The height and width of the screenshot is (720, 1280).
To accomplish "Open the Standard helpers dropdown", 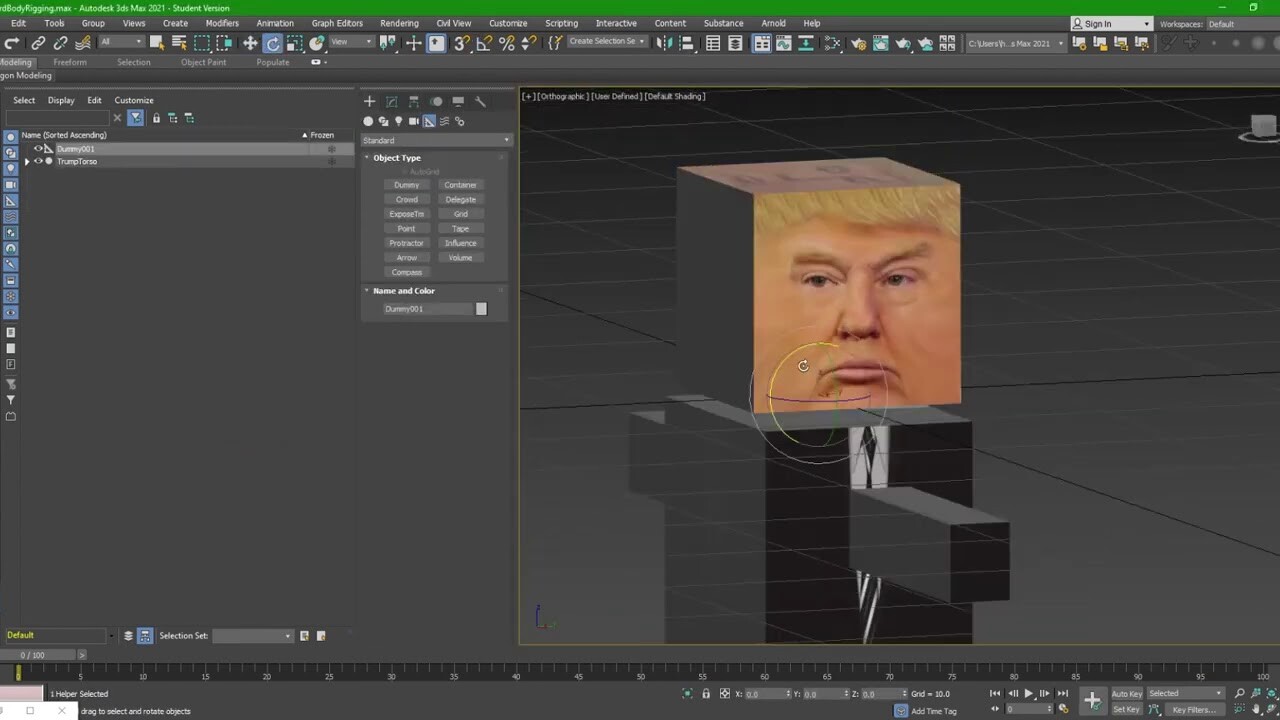I will tap(435, 139).
